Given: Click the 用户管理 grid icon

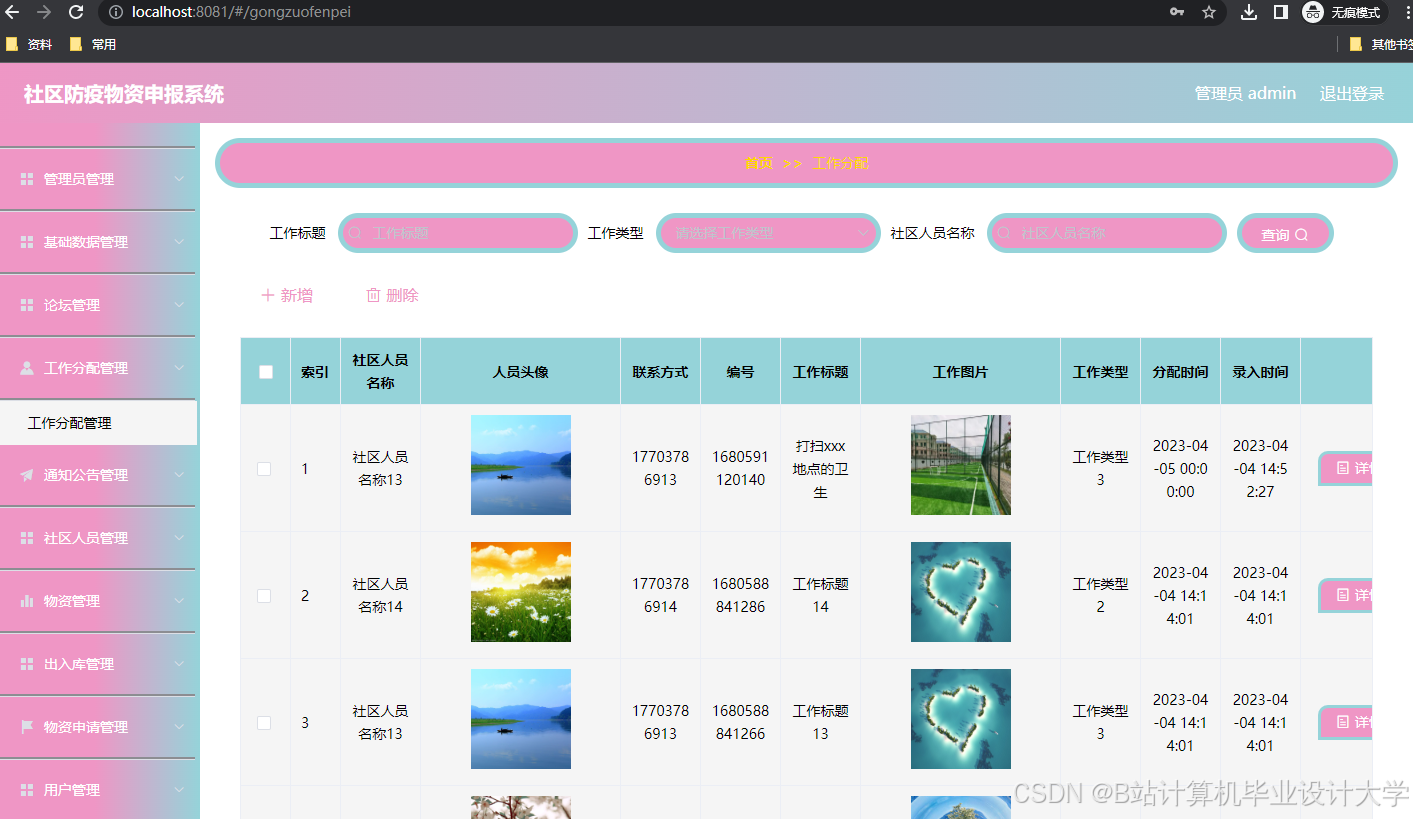Looking at the screenshot, I should [27, 790].
